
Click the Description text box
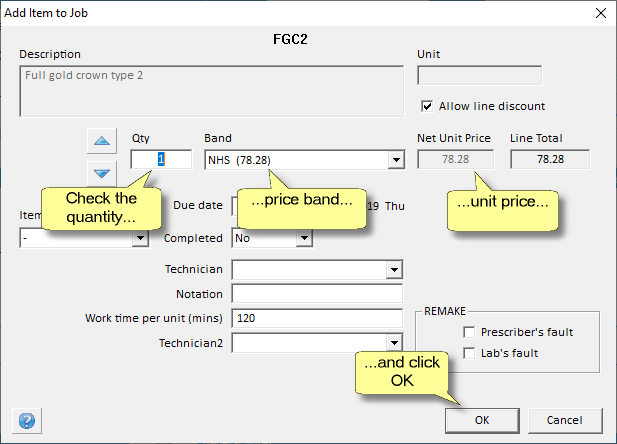211,91
